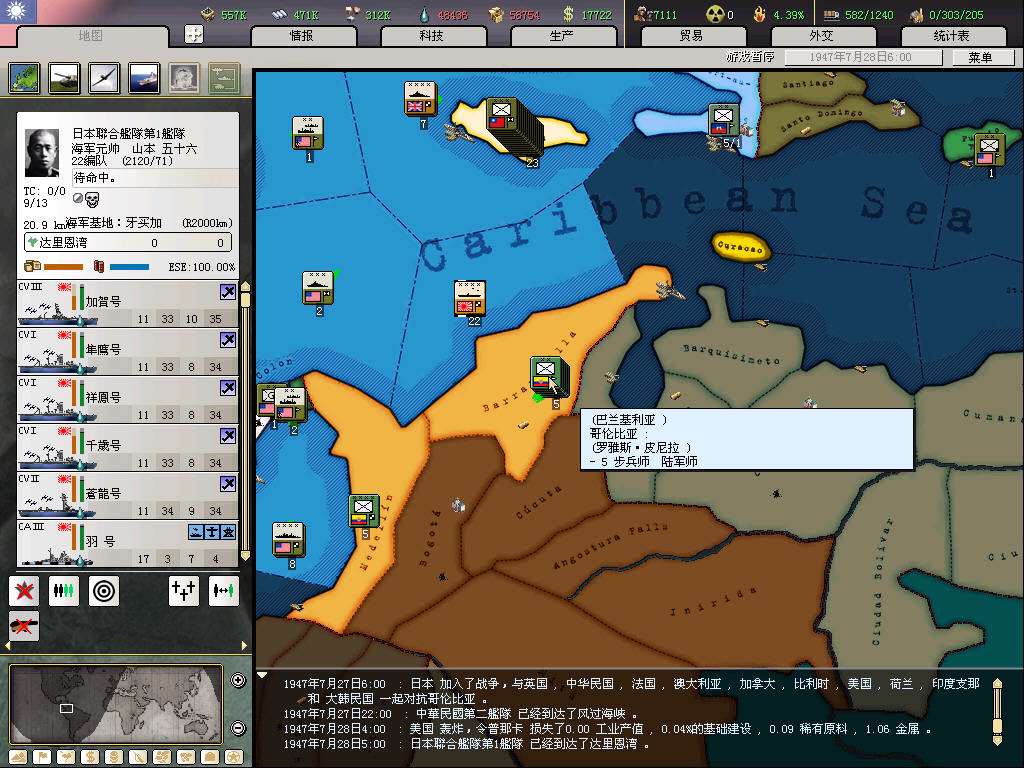
Task: Zoom out the minimap with minus
Action: click(x=238, y=728)
